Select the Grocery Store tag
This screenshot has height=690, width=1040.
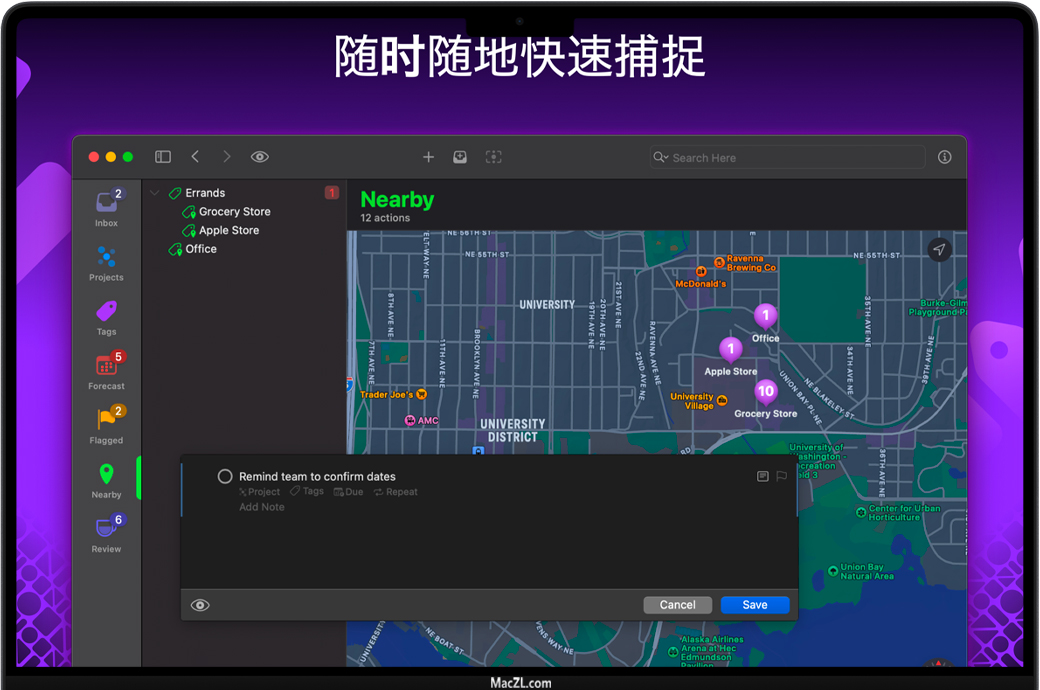(x=234, y=212)
